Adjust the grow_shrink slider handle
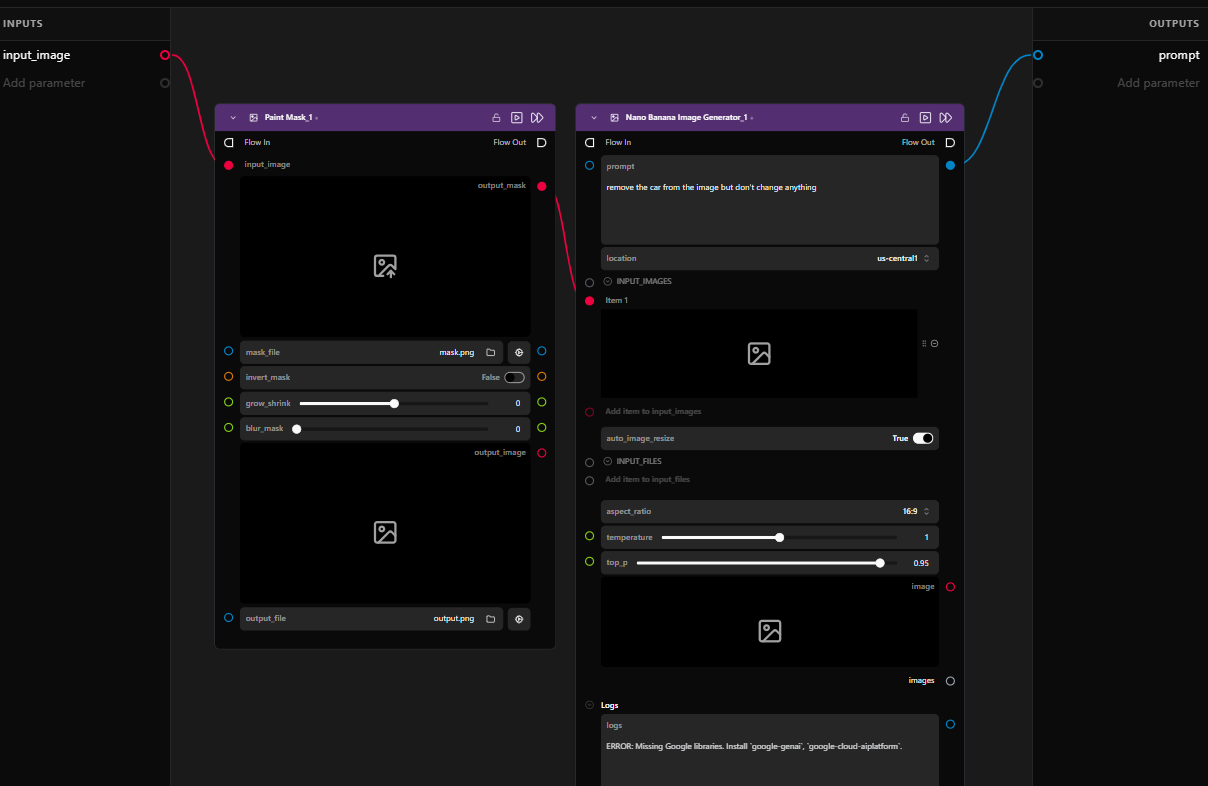 [x=394, y=403]
